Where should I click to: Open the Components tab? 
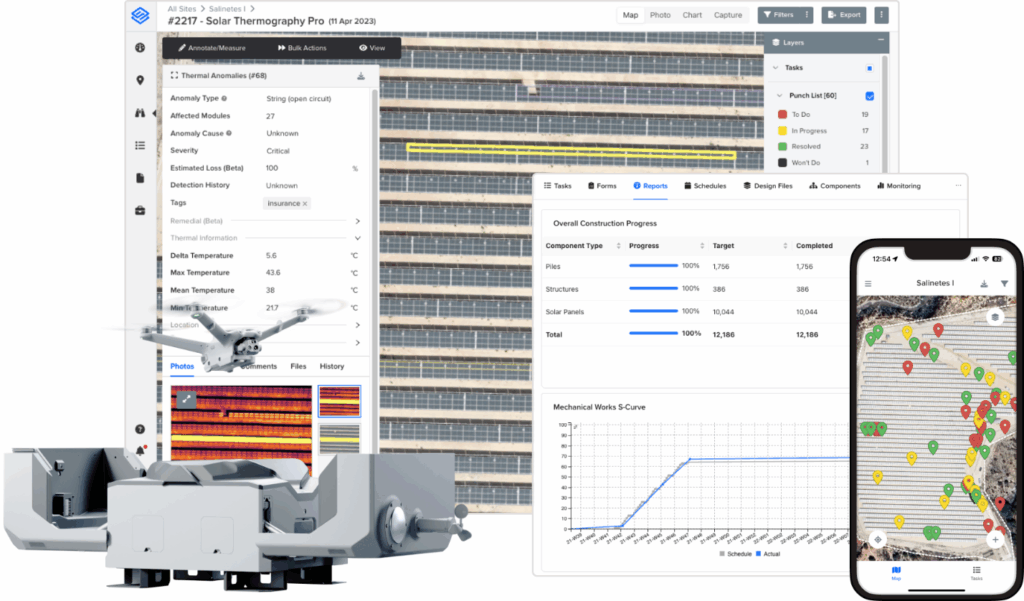coord(835,186)
